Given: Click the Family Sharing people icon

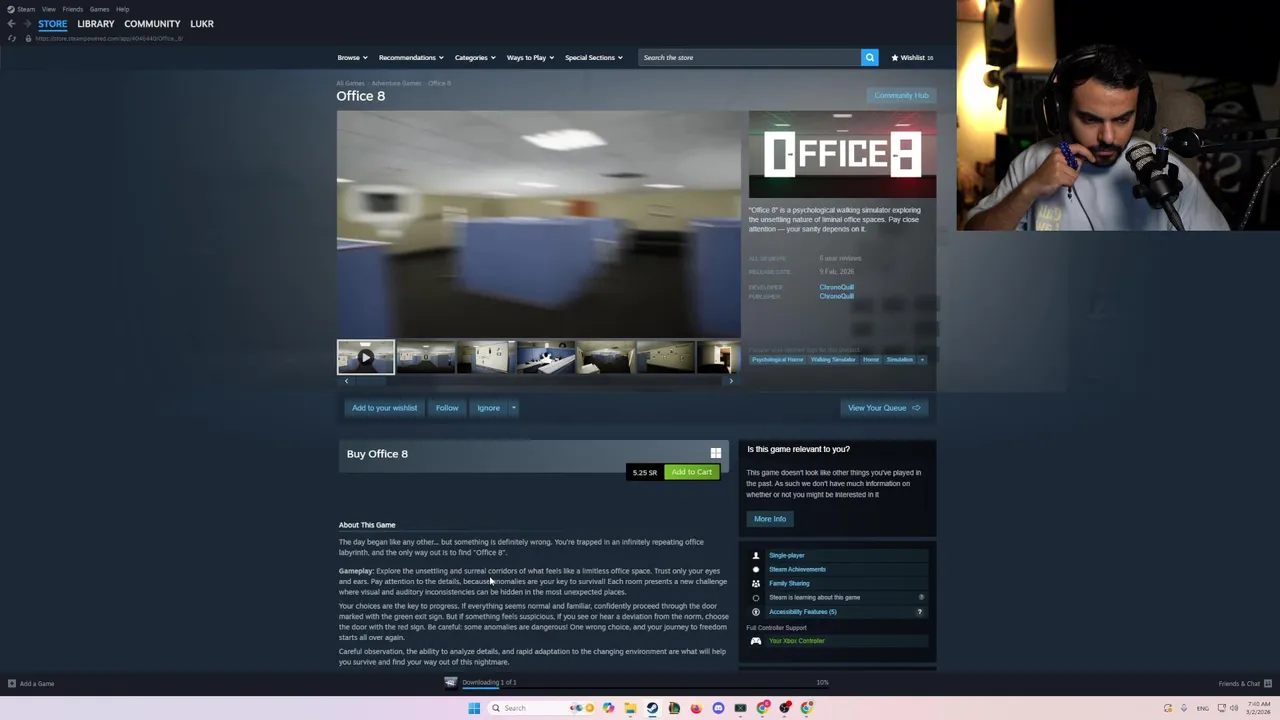Looking at the screenshot, I should (756, 583).
